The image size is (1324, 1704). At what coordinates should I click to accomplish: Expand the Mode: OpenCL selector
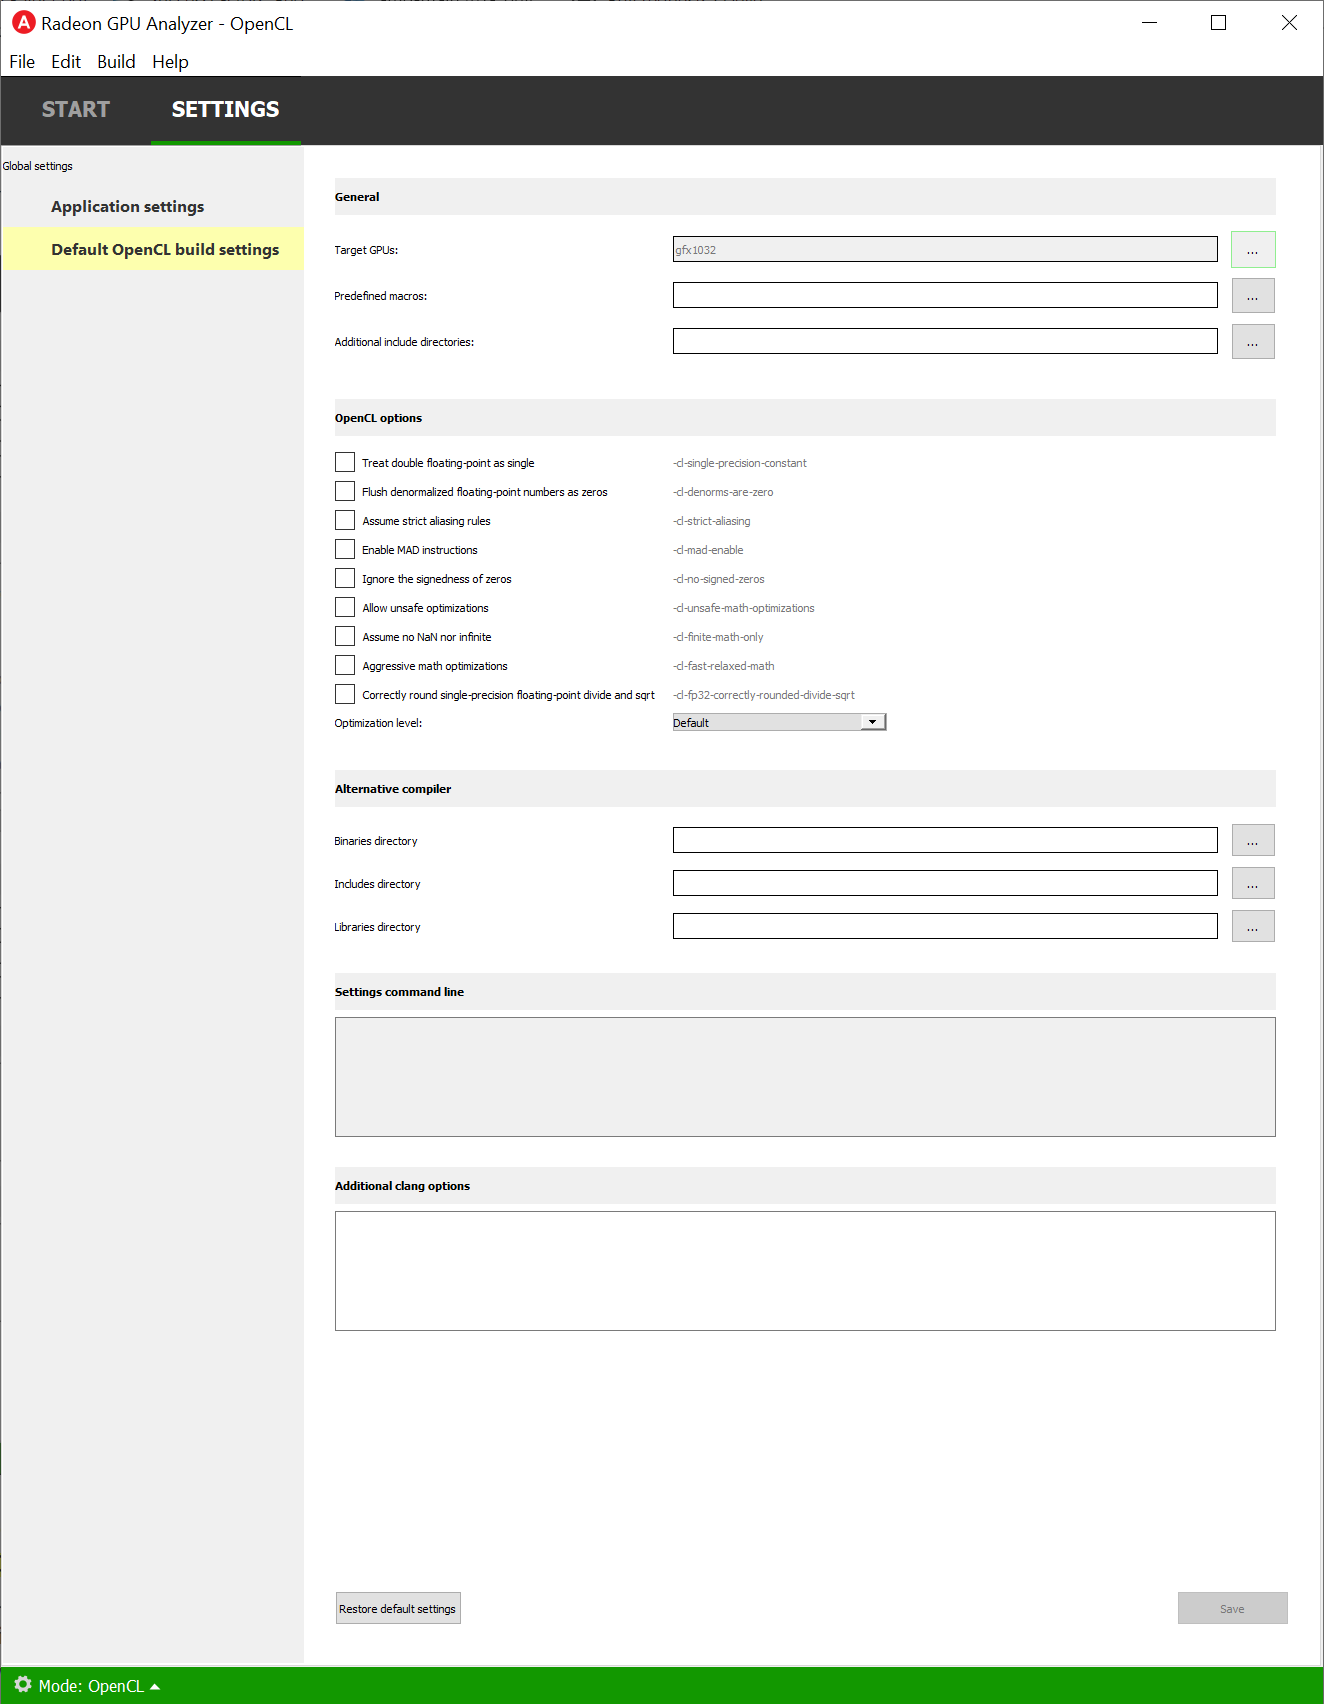(99, 1686)
